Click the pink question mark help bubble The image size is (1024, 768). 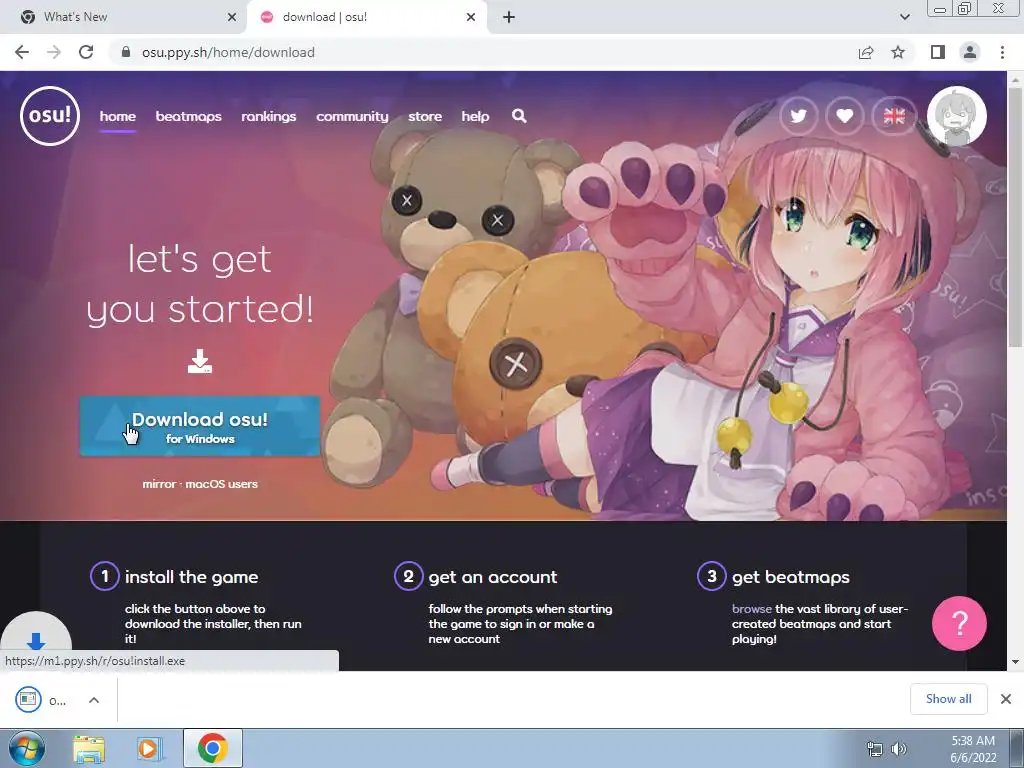pyautogui.click(x=959, y=623)
